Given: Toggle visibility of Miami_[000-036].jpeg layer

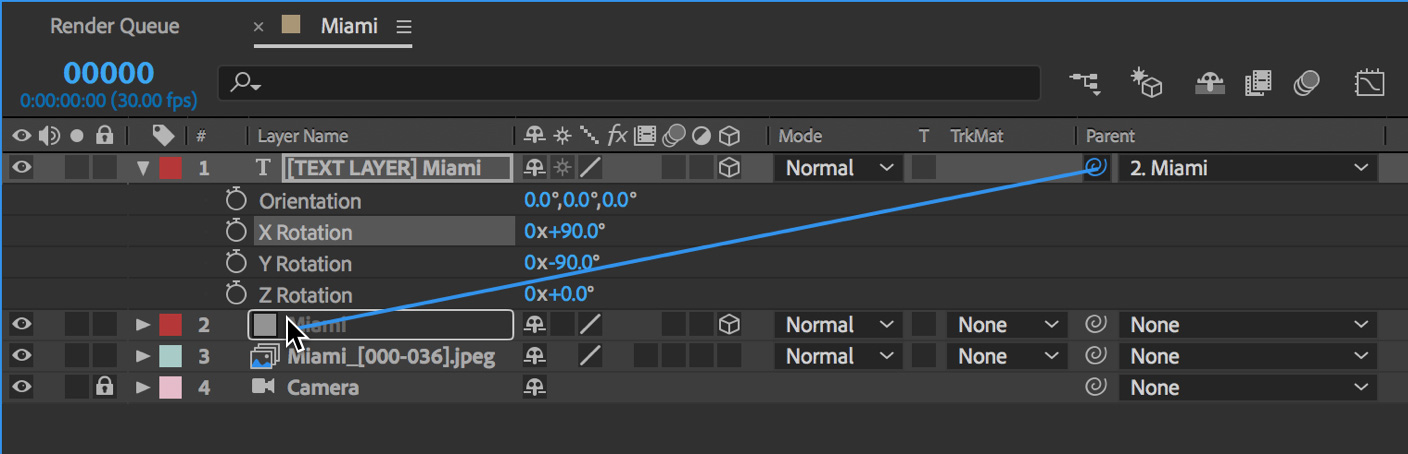Looking at the screenshot, I should point(21,356).
